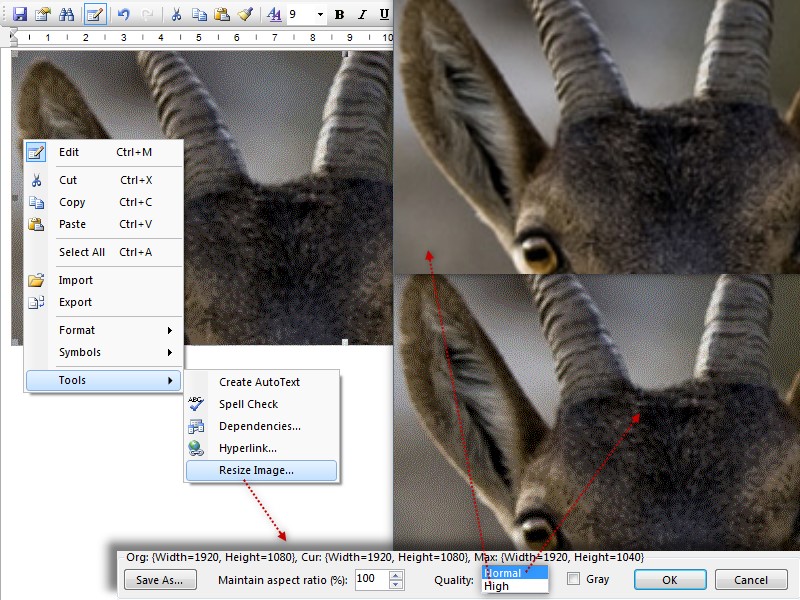
Task: Toggle Underline formatting
Action: tap(384, 14)
